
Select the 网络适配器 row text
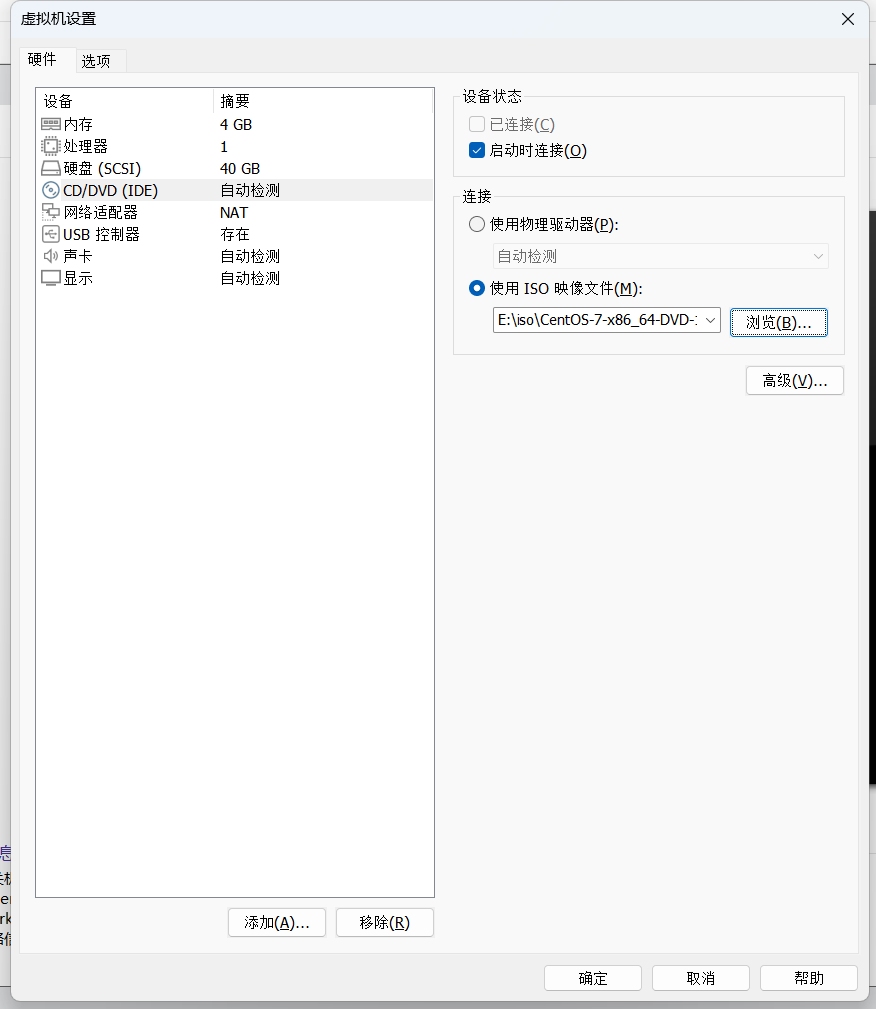[100, 212]
